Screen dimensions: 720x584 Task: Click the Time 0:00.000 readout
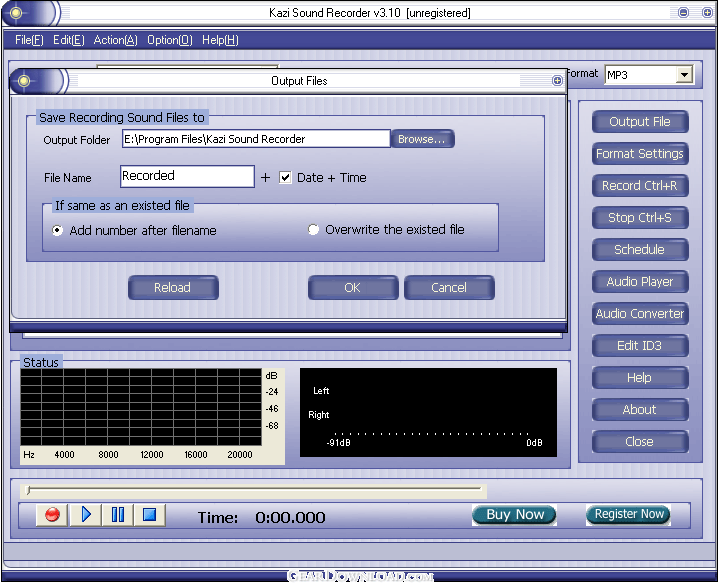pos(262,518)
